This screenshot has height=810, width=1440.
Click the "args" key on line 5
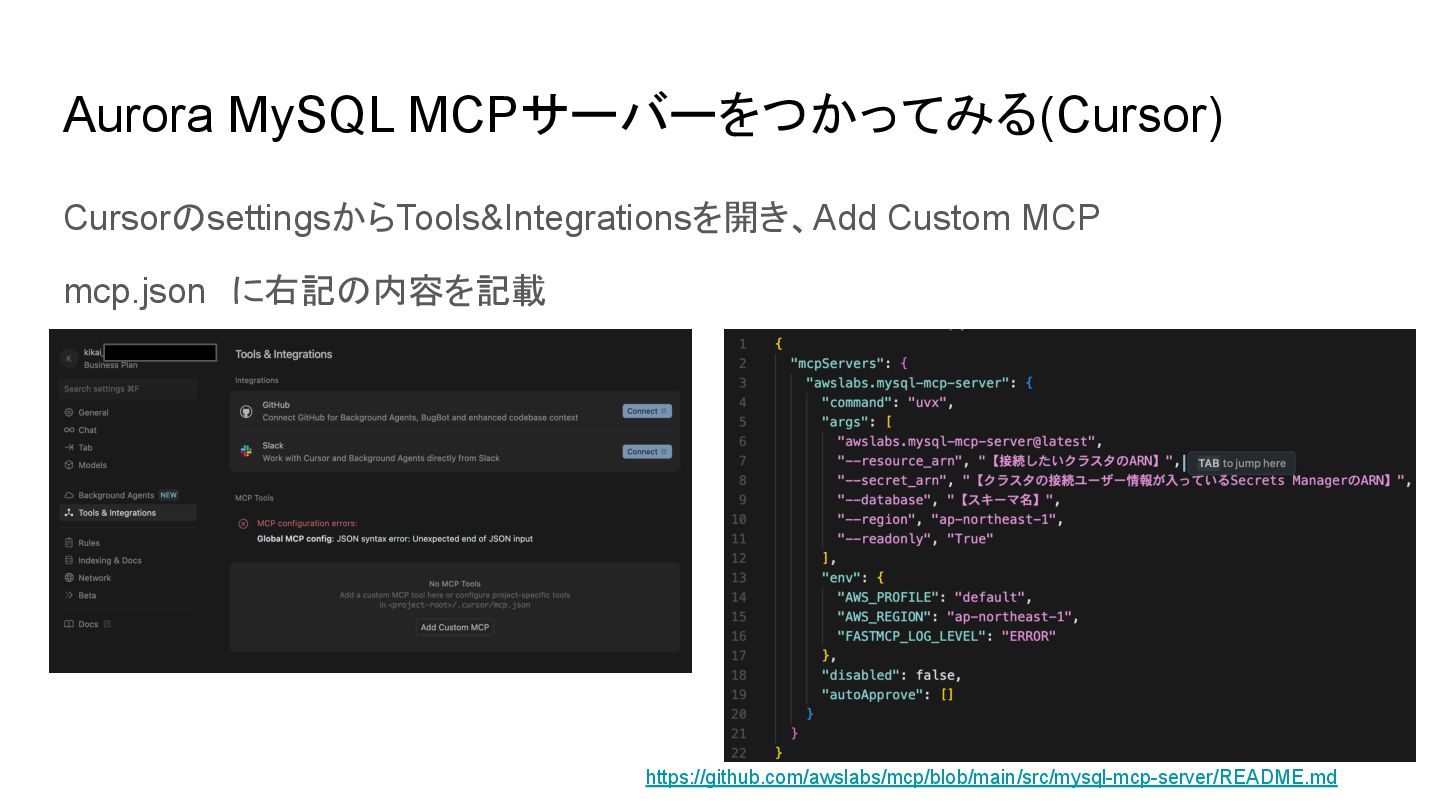(844, 421)
